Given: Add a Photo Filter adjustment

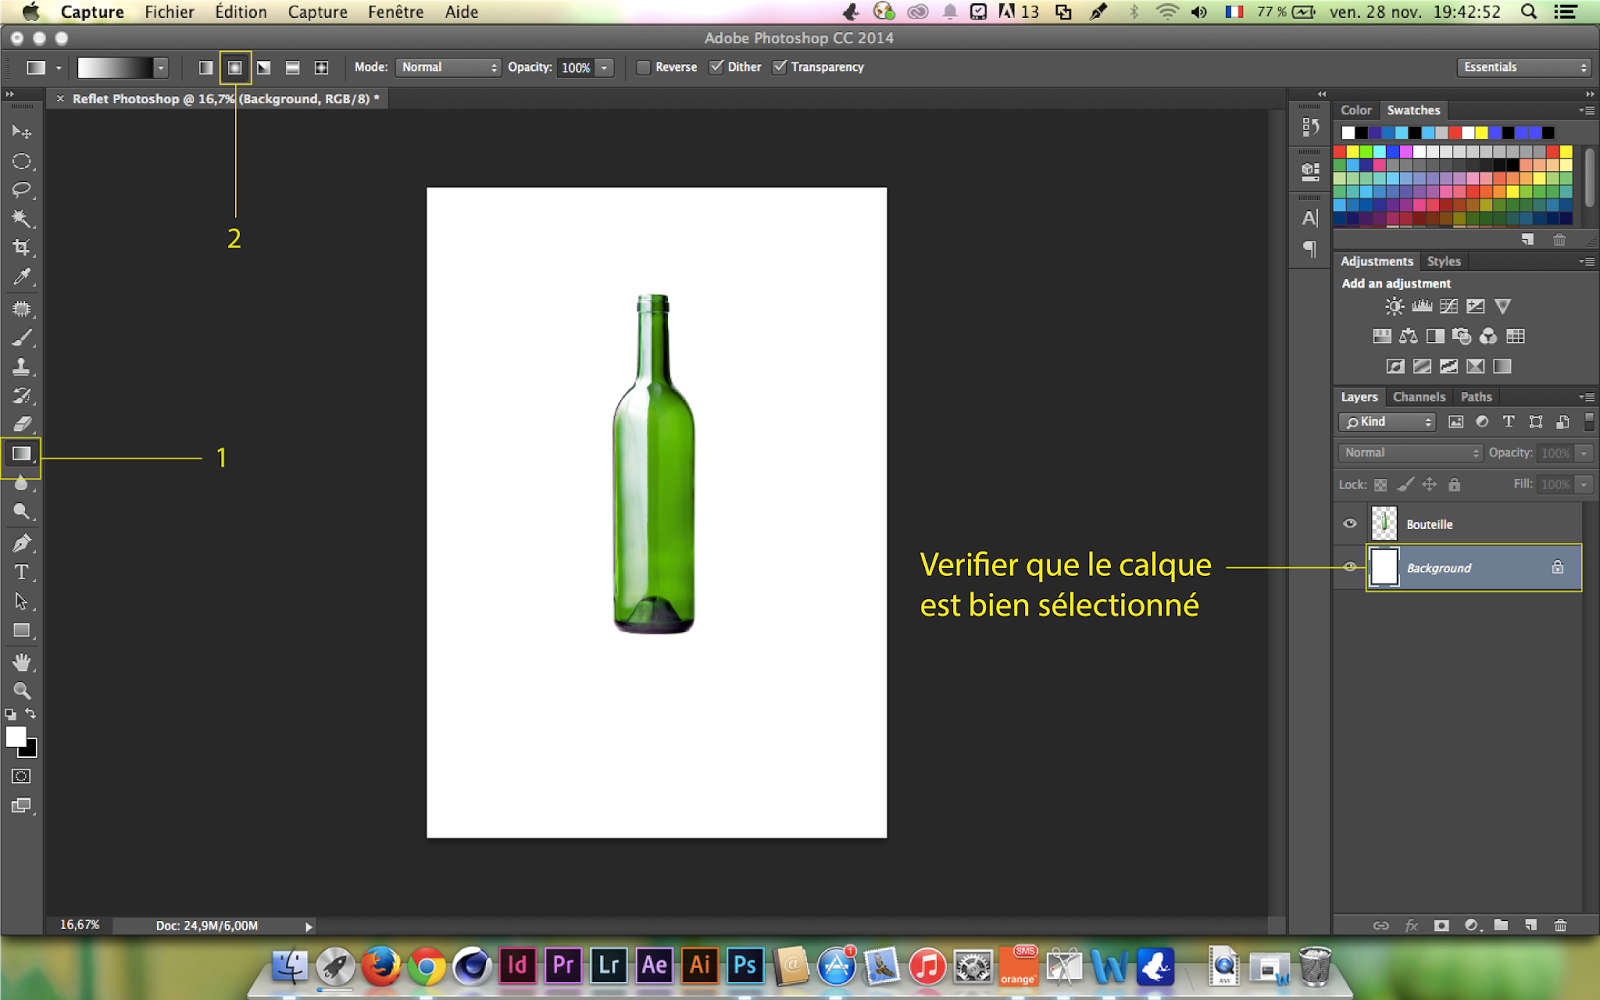Looking at the screenshot, I should 1462,337.
